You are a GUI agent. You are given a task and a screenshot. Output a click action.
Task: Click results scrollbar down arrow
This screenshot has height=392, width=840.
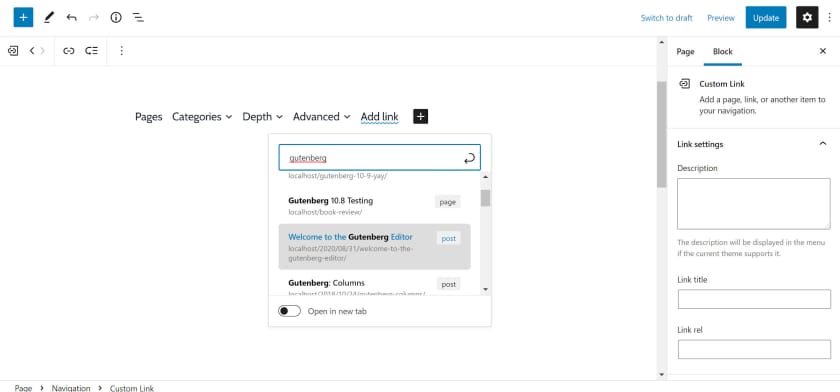tap(485, 289)
